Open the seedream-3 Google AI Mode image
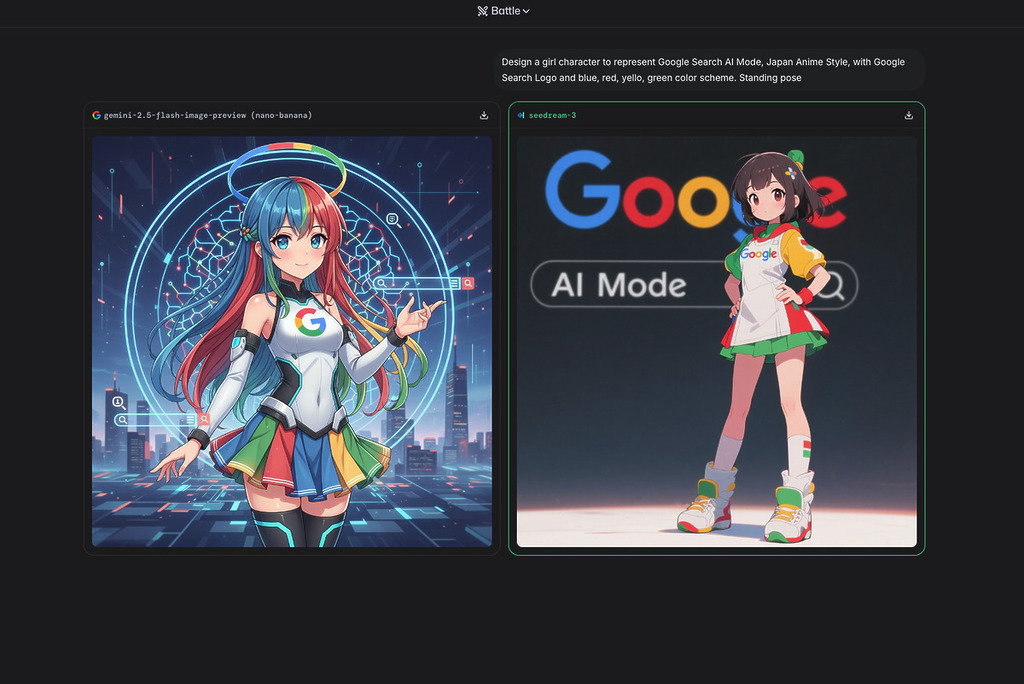Screen dimensions: 1024x684 (x=716, y=341)
